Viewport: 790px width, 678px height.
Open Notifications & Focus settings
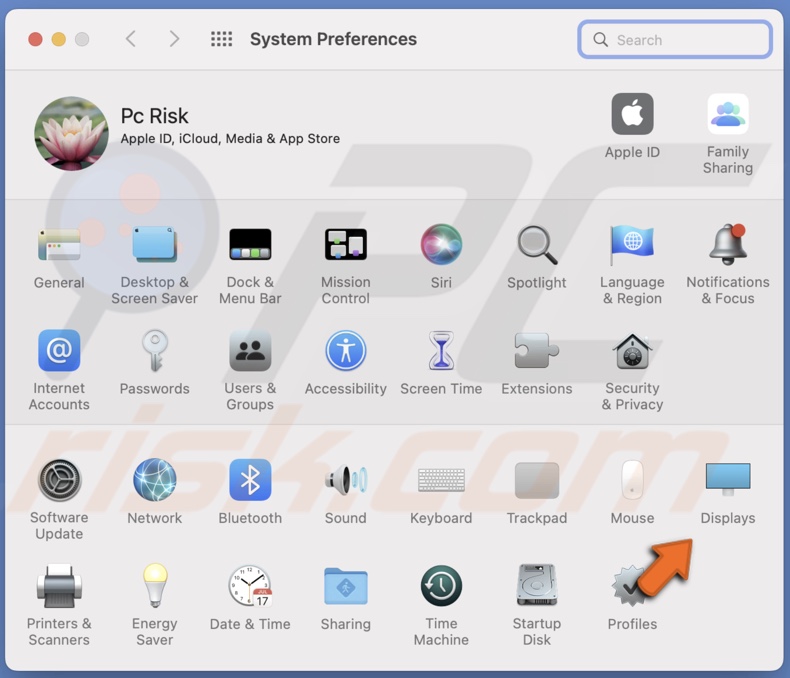(x=727, y=245)
